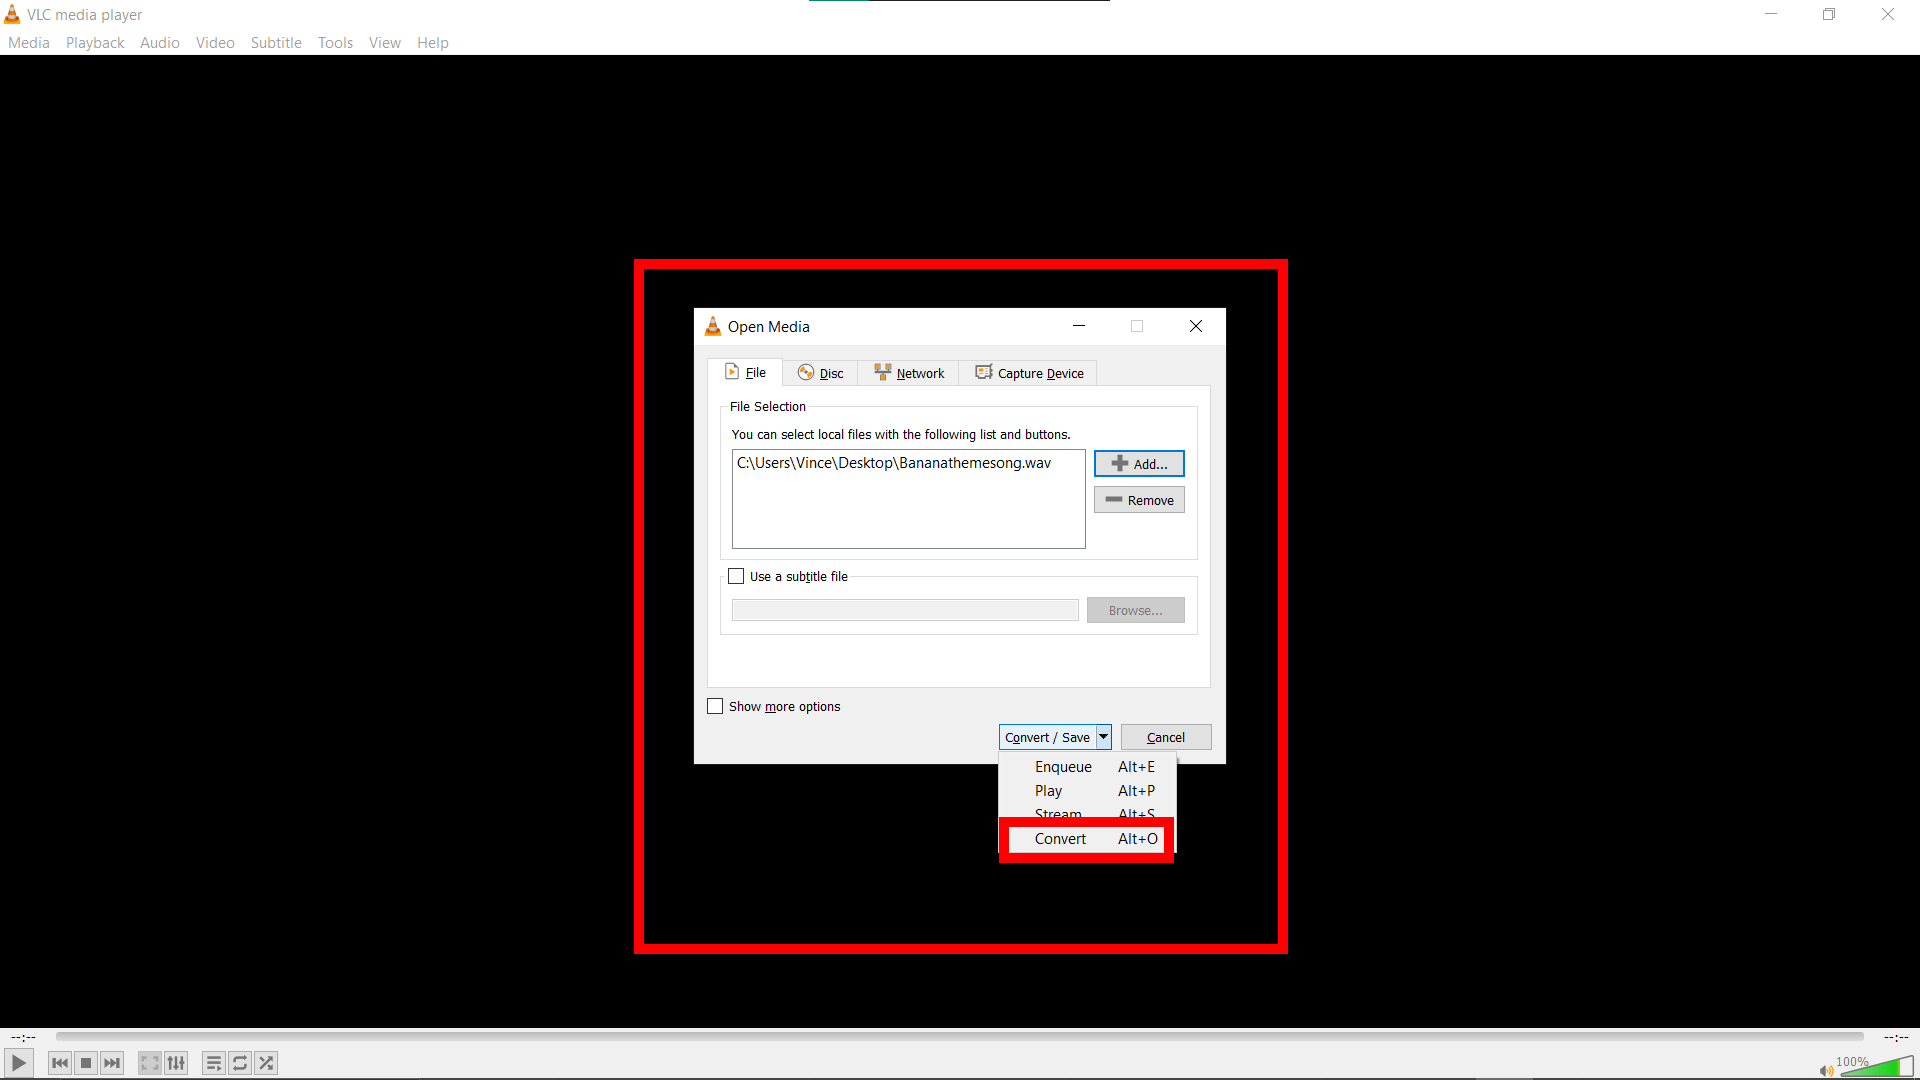Check the Show more options box
Viewport: 1920px width, 1080px height.
pyautogui.click(x=714, y=706)
